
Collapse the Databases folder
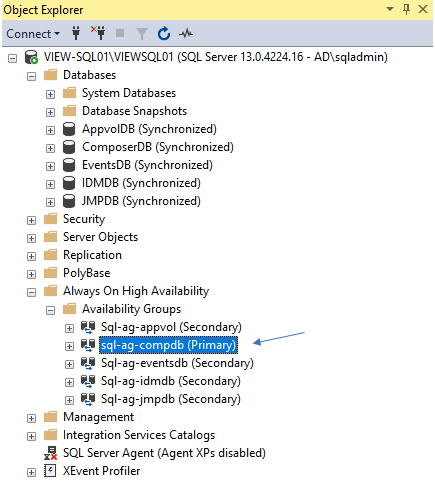click(31, 76)
